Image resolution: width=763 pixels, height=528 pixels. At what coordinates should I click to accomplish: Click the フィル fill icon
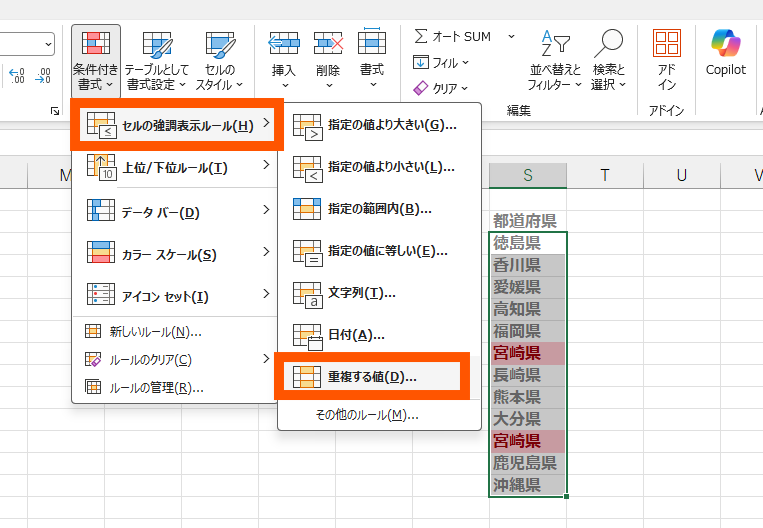[x=421, y=62]
